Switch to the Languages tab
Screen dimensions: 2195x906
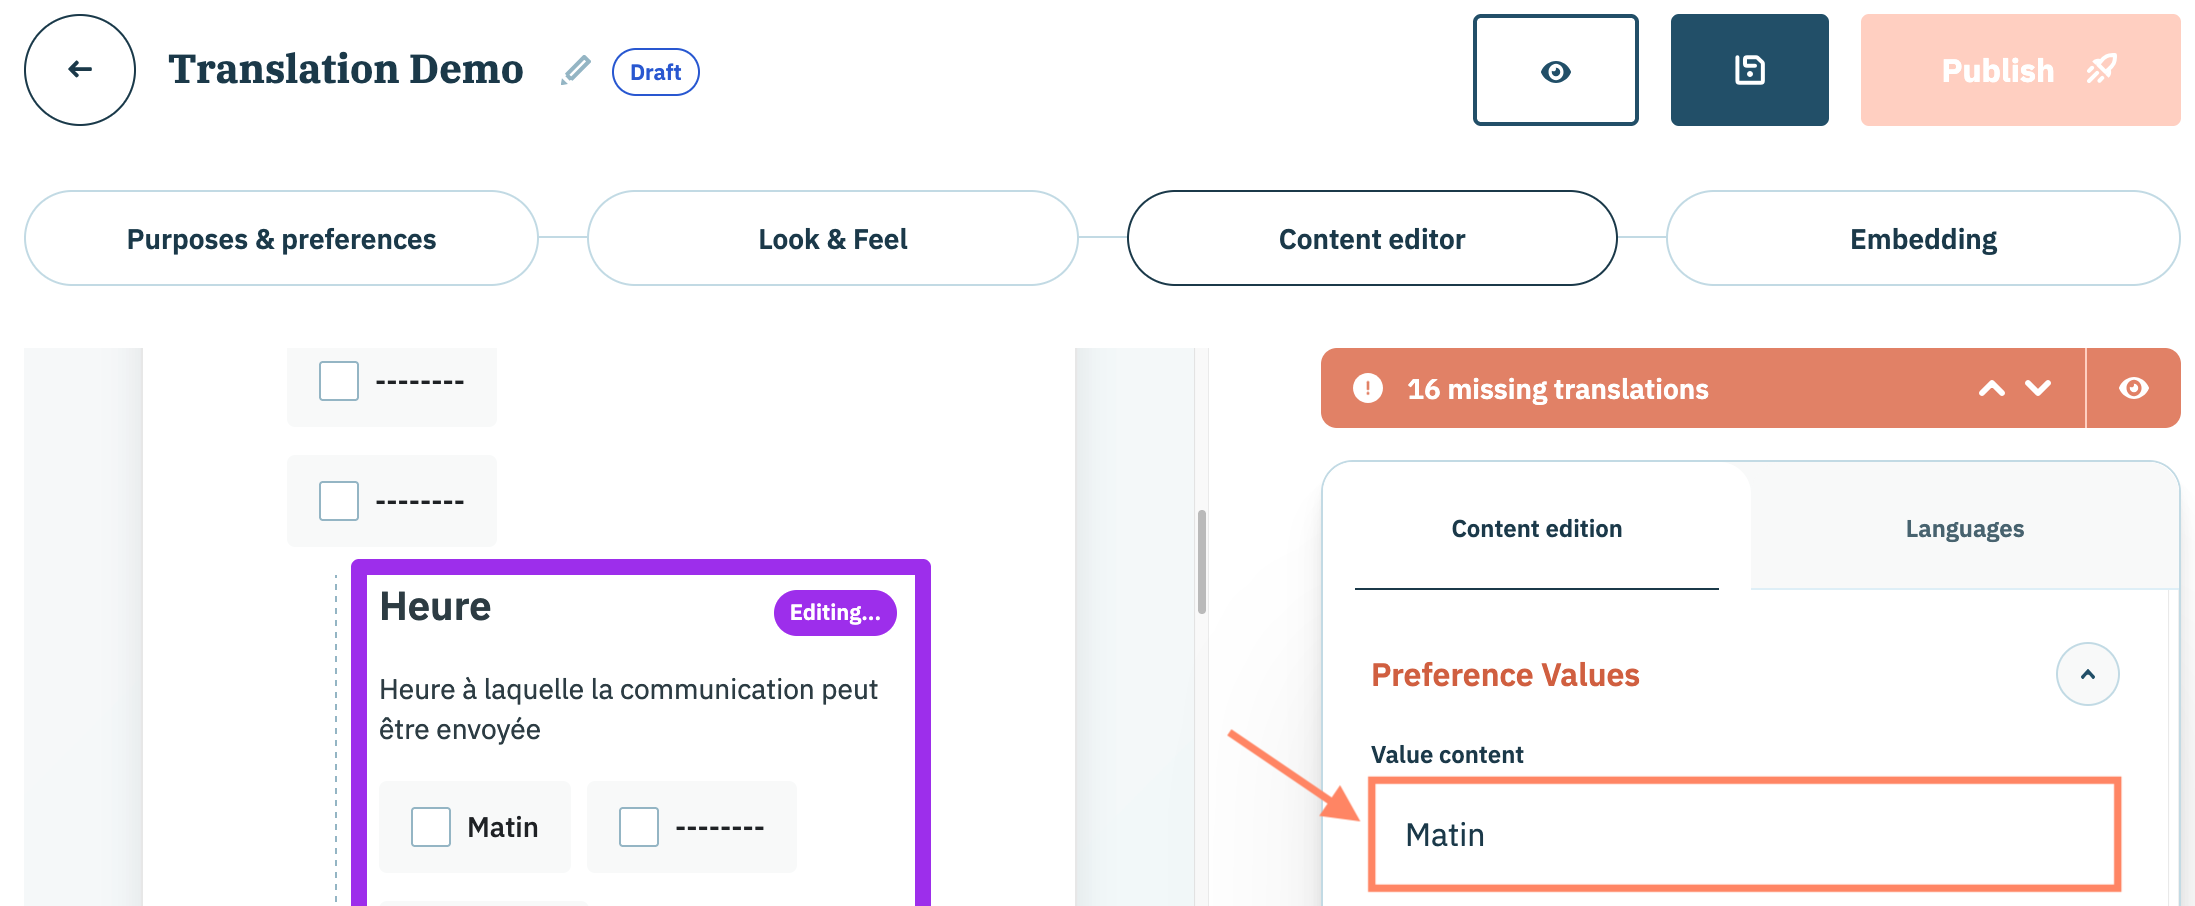(1964, 529)
